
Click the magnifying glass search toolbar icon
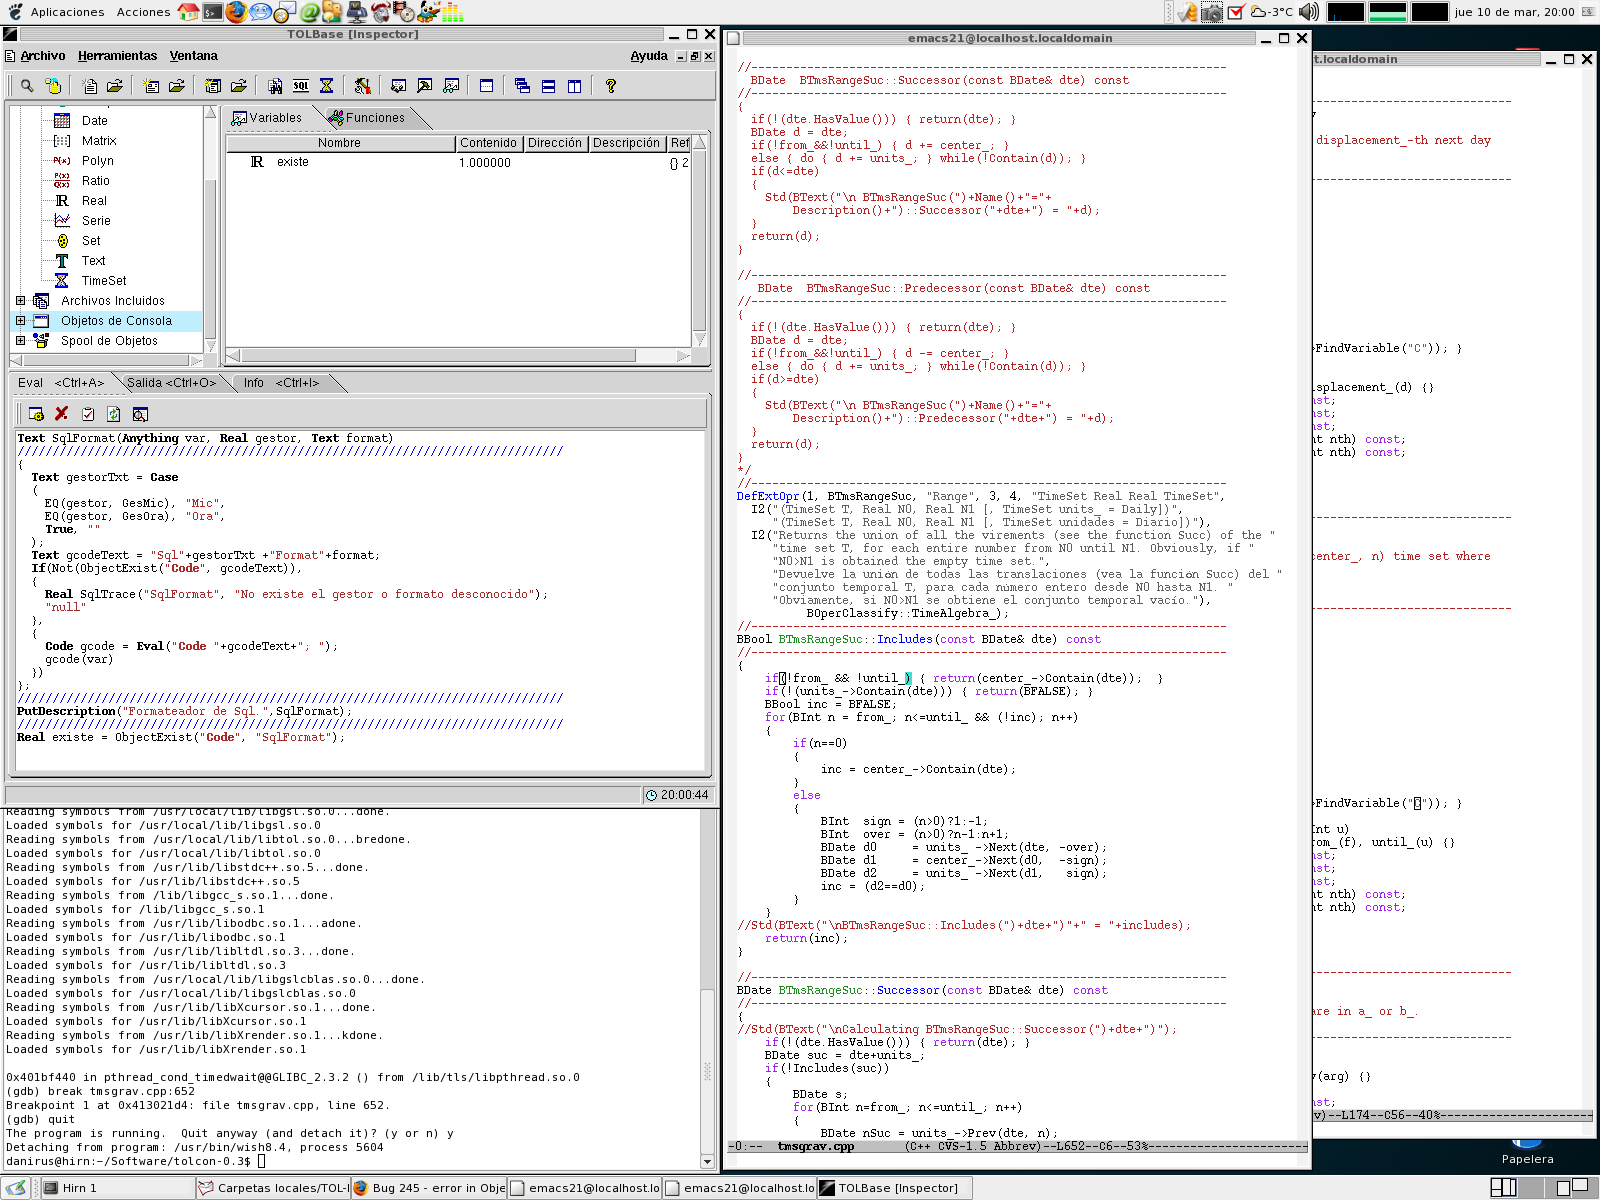pos(27,86)
